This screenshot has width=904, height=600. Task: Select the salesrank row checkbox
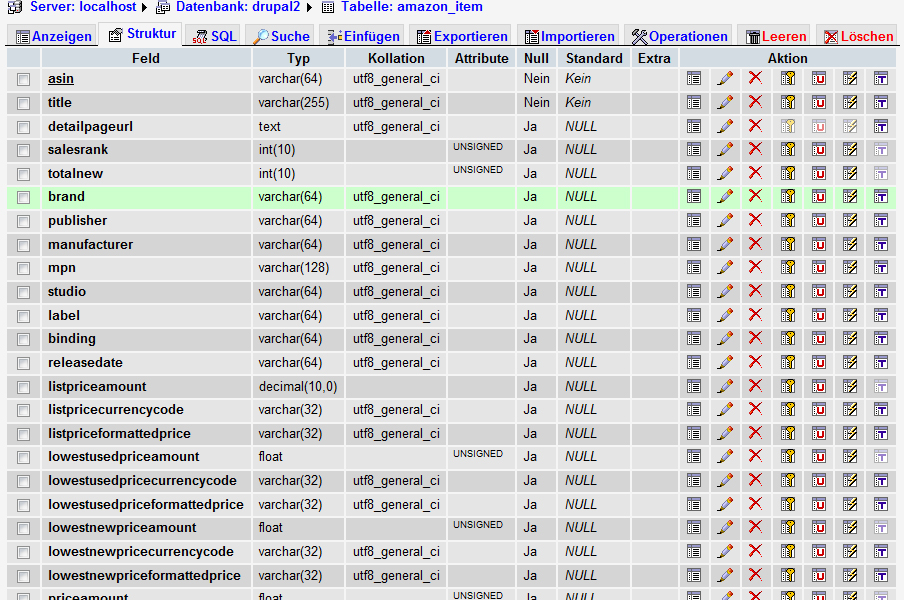(x=23, y=150)
